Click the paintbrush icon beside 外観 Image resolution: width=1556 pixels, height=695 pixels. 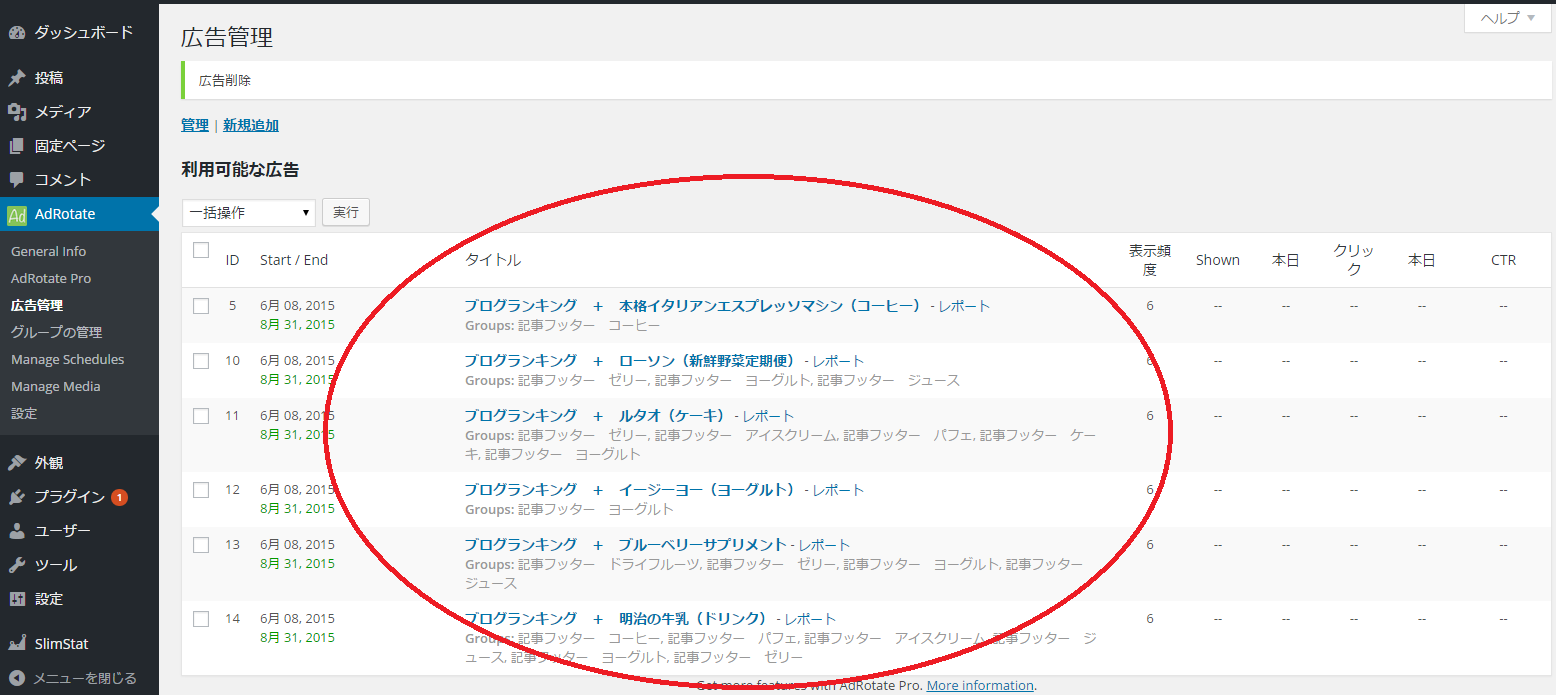pyautogui.click(x=17, y=463)
